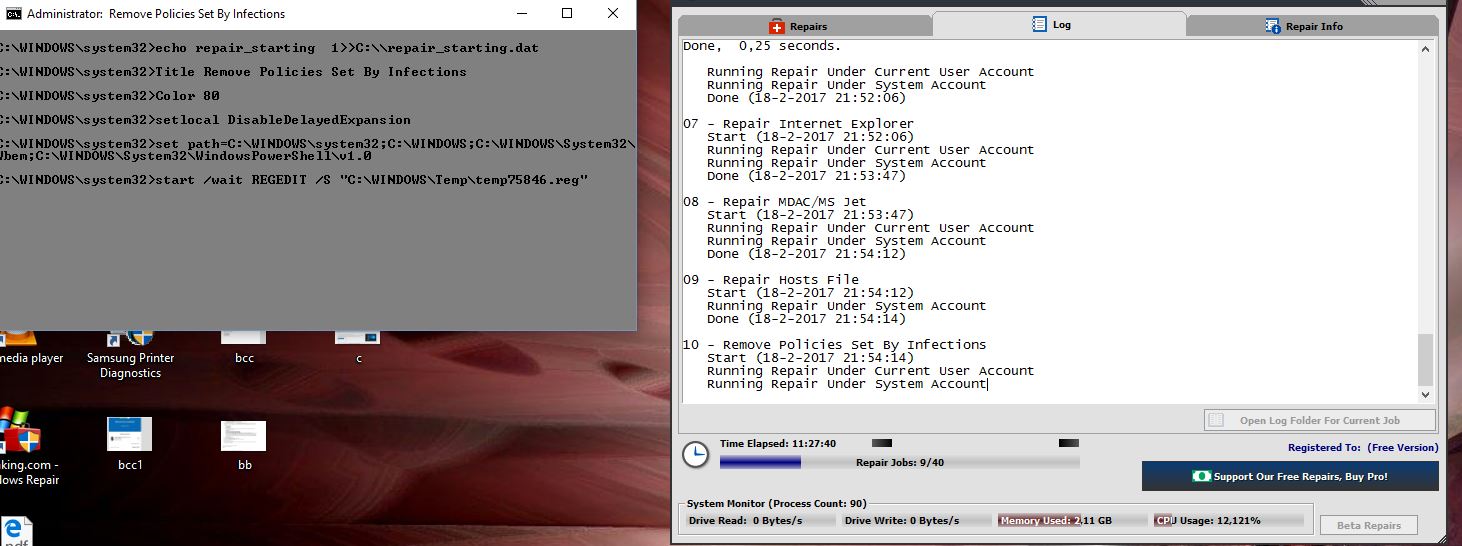
Task: Click the CPU Usage meter
Action: point(1229,520)
